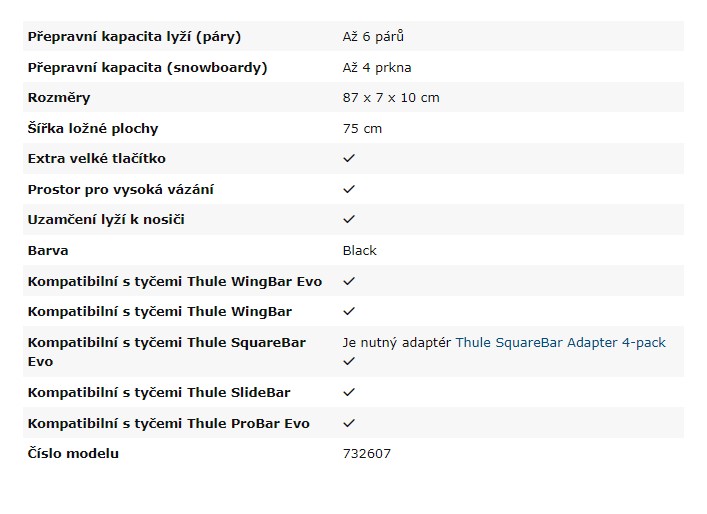The image size is (707, 514).
Task: Click the 'Až 6 párů' ski capacity value
Action: click(373, 36)
